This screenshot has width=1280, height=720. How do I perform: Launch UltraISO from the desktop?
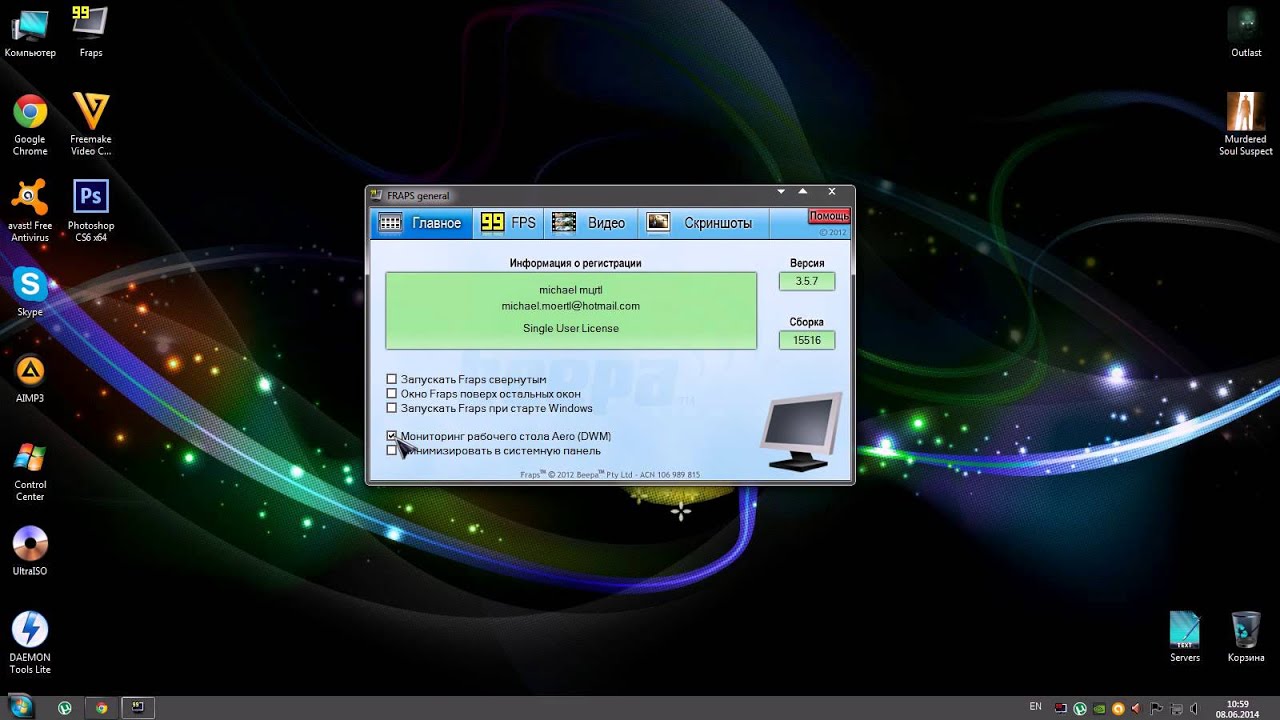click(30, 551)
